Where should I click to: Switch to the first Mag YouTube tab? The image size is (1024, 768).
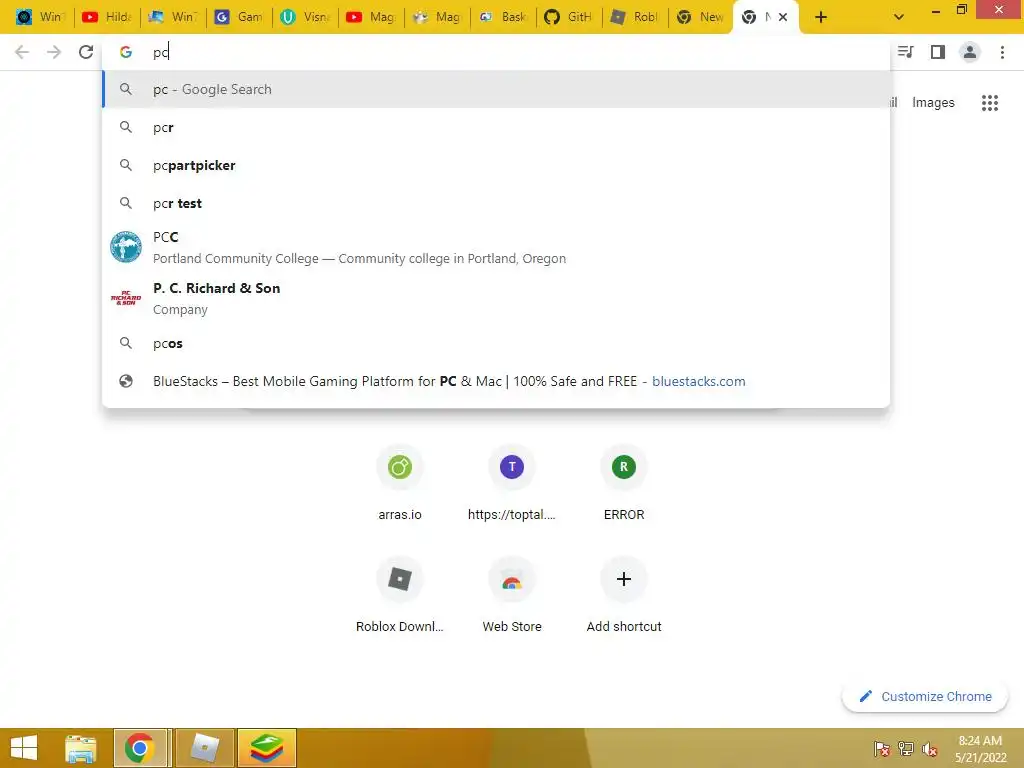[371, 17]
